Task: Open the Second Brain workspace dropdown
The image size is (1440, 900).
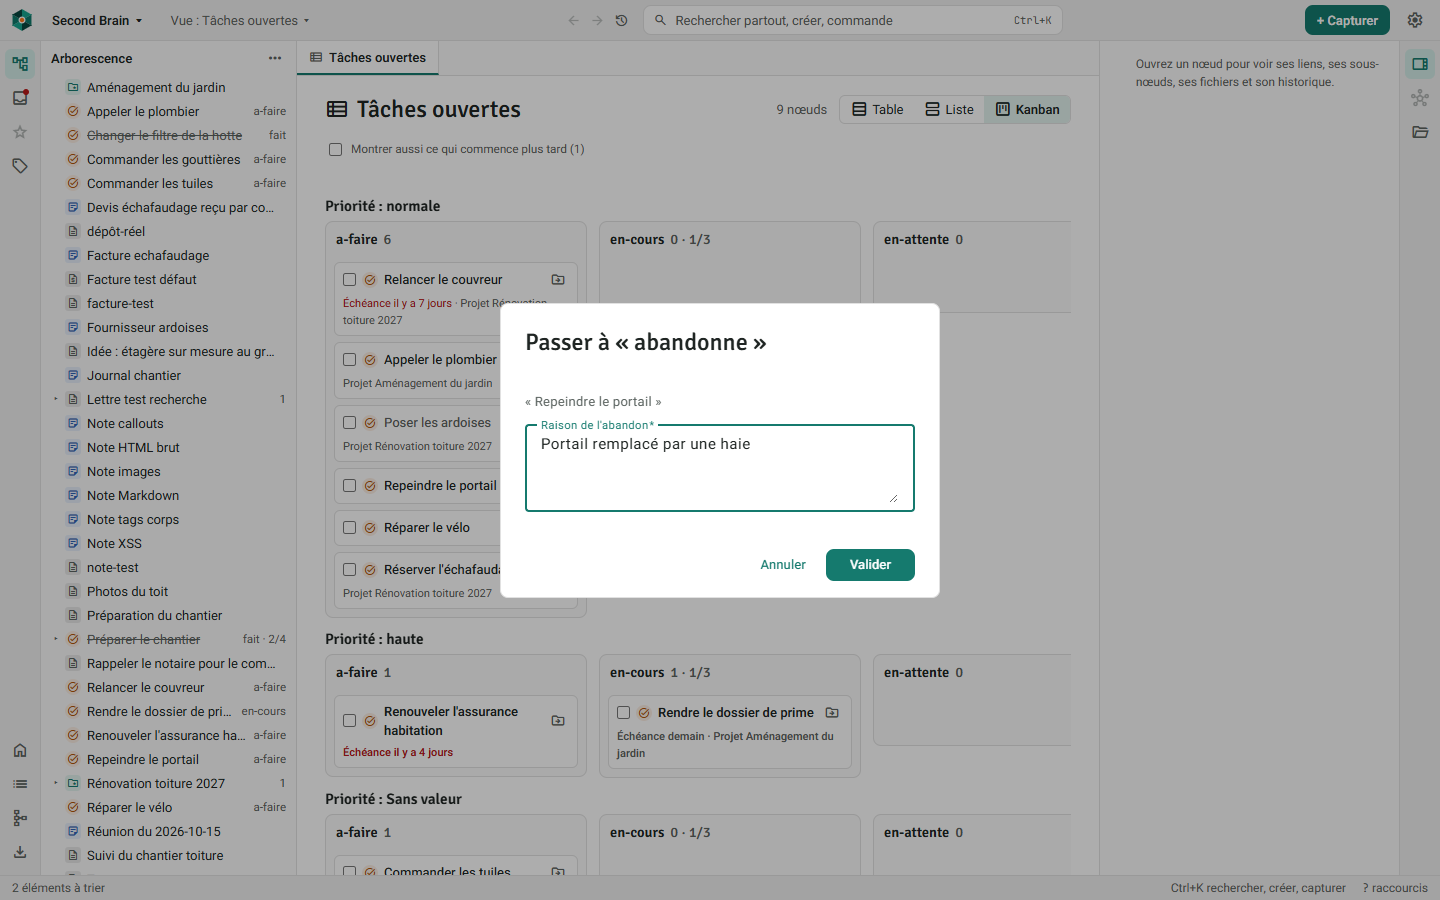Action: tap(97, 20)
